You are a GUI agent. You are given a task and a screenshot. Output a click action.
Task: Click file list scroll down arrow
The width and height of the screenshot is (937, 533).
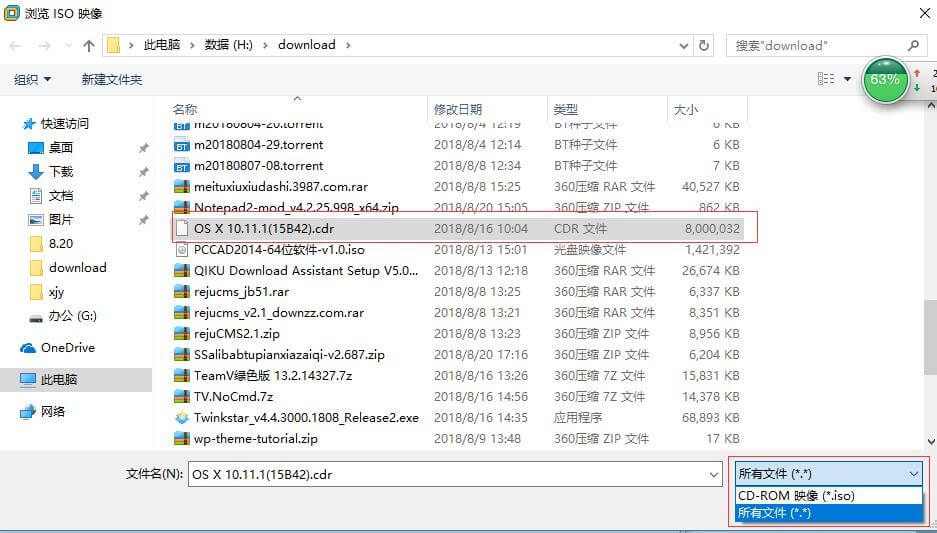[931, 442]
